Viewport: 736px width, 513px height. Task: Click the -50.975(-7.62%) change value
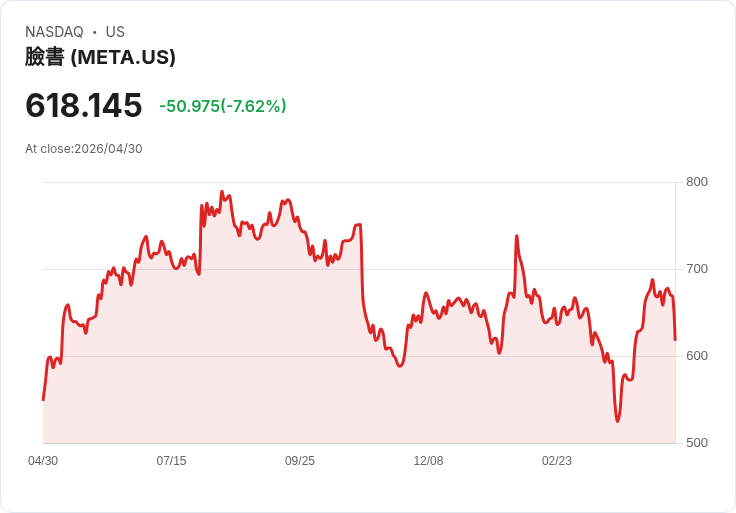coord(222,106)
